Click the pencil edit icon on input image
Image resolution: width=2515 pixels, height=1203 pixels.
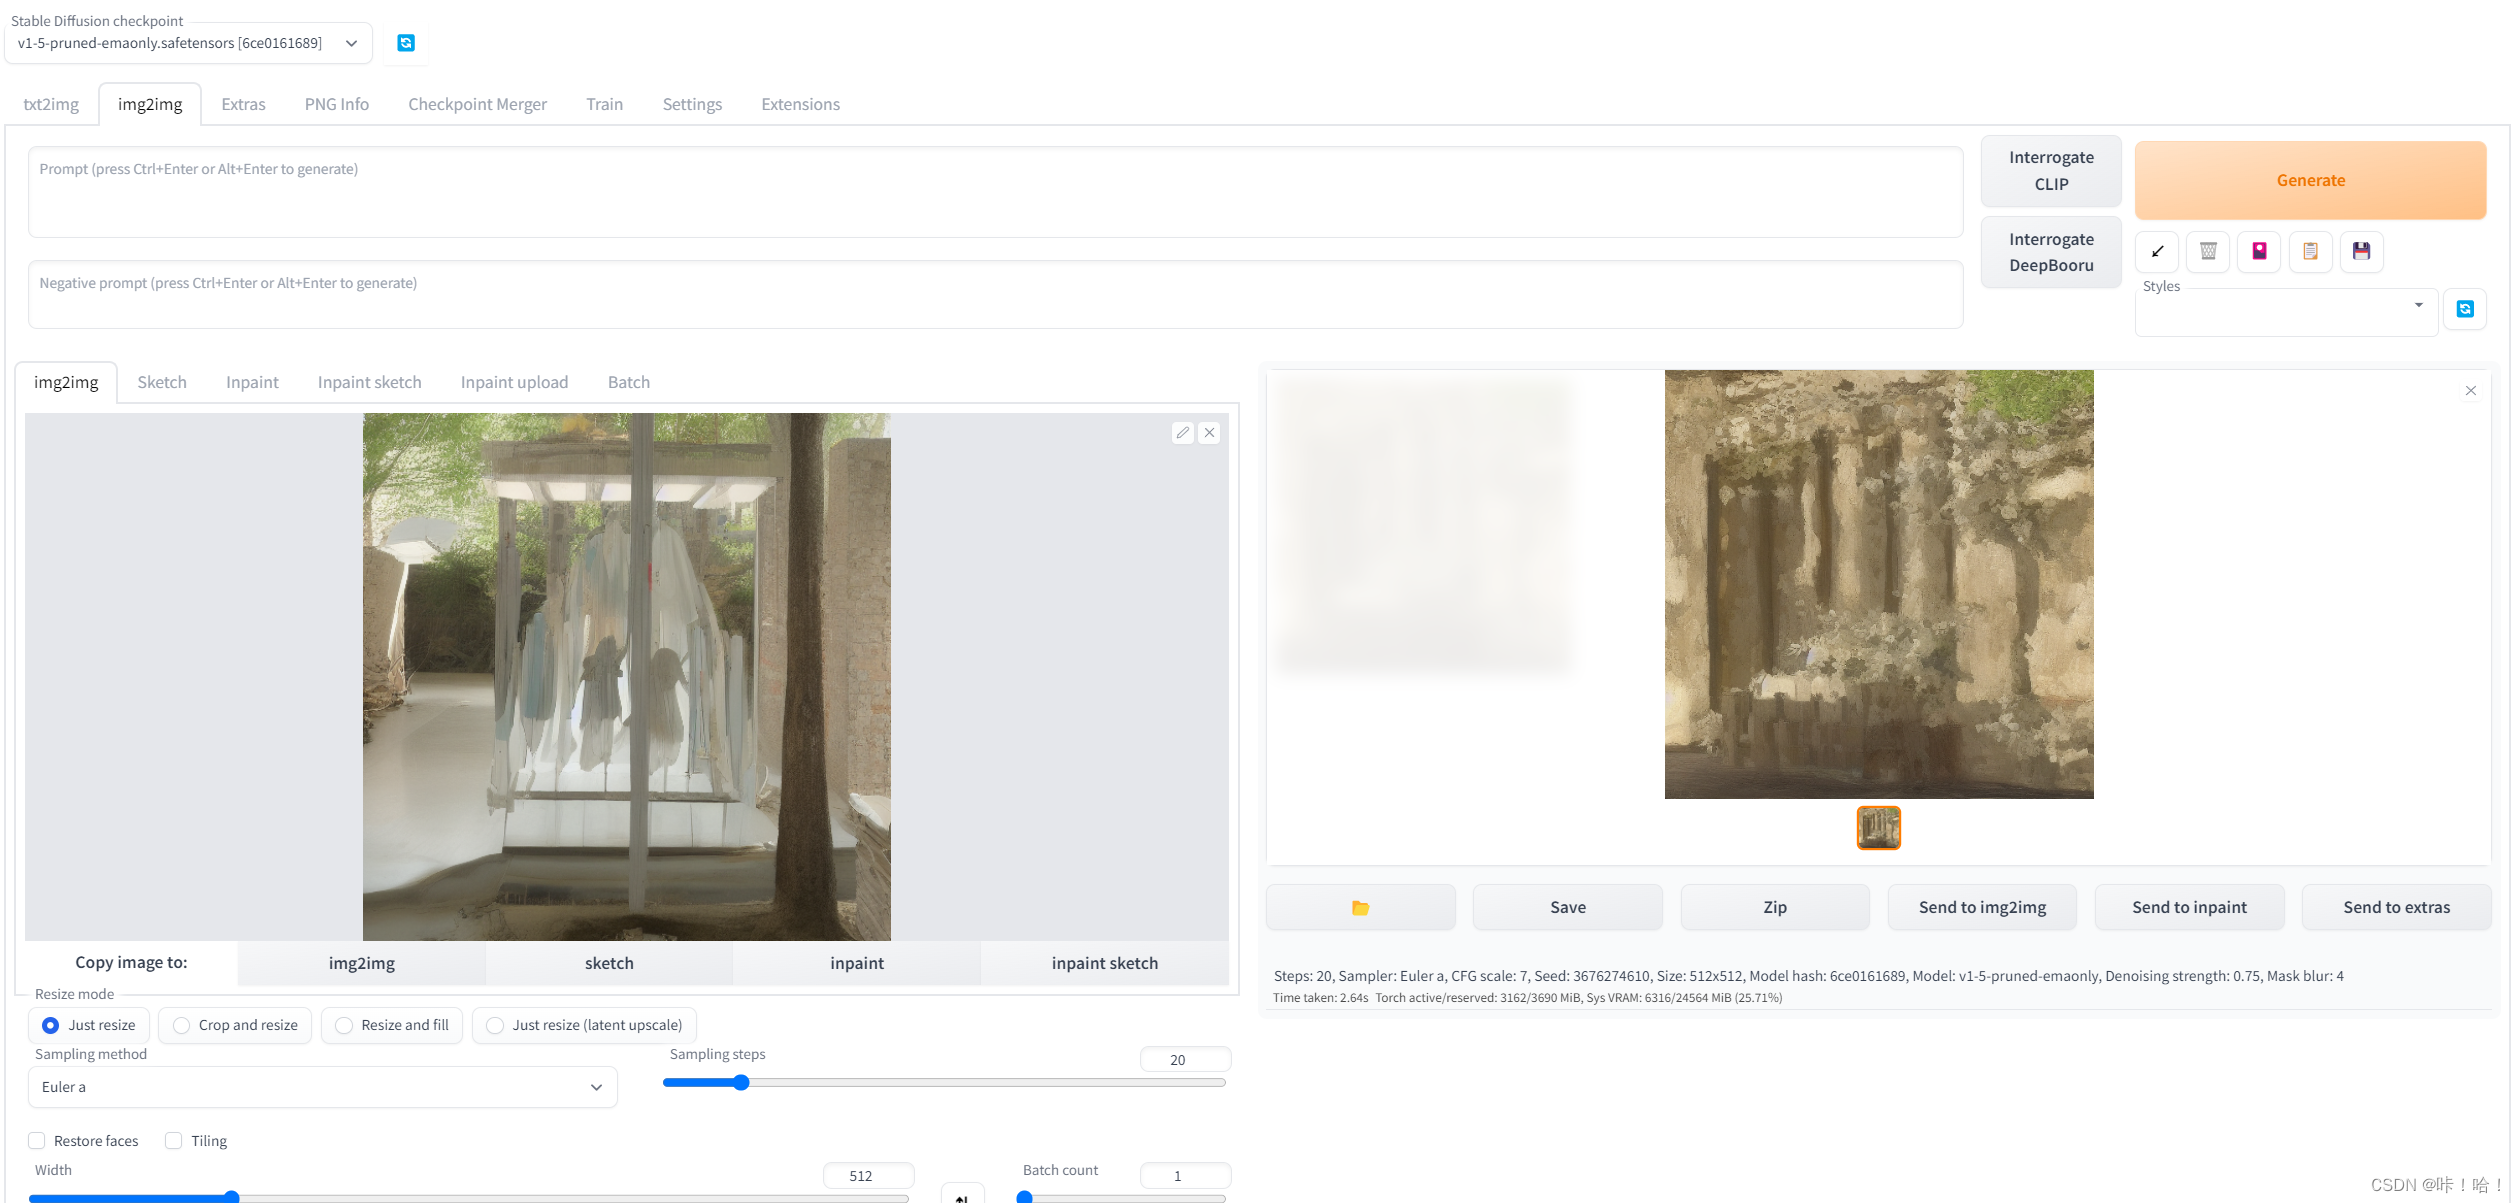tap(1183, 433)
